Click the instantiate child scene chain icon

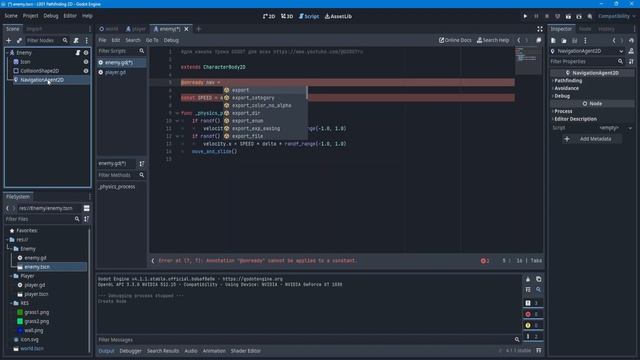(19, 40)
